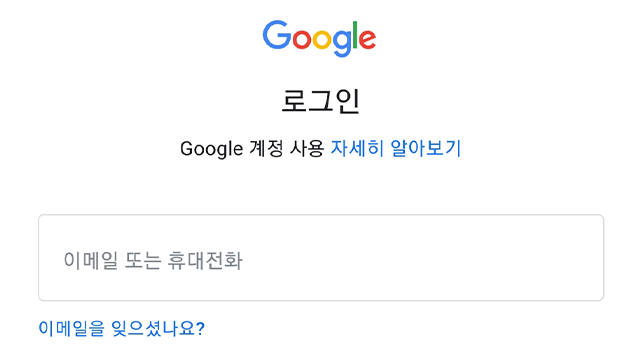Click the first red o in Google logo
The height and width of the screenshot is (360, 640).
click(302, 40)
